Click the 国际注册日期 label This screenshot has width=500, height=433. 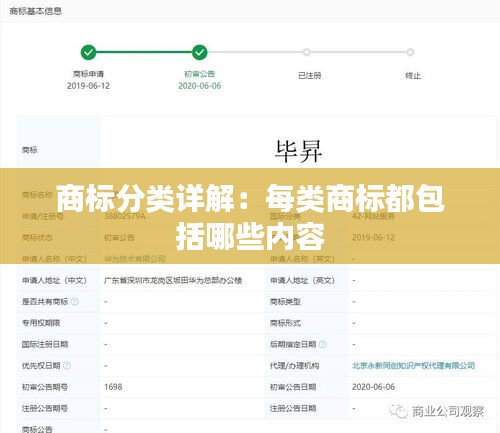coord(45,344)
